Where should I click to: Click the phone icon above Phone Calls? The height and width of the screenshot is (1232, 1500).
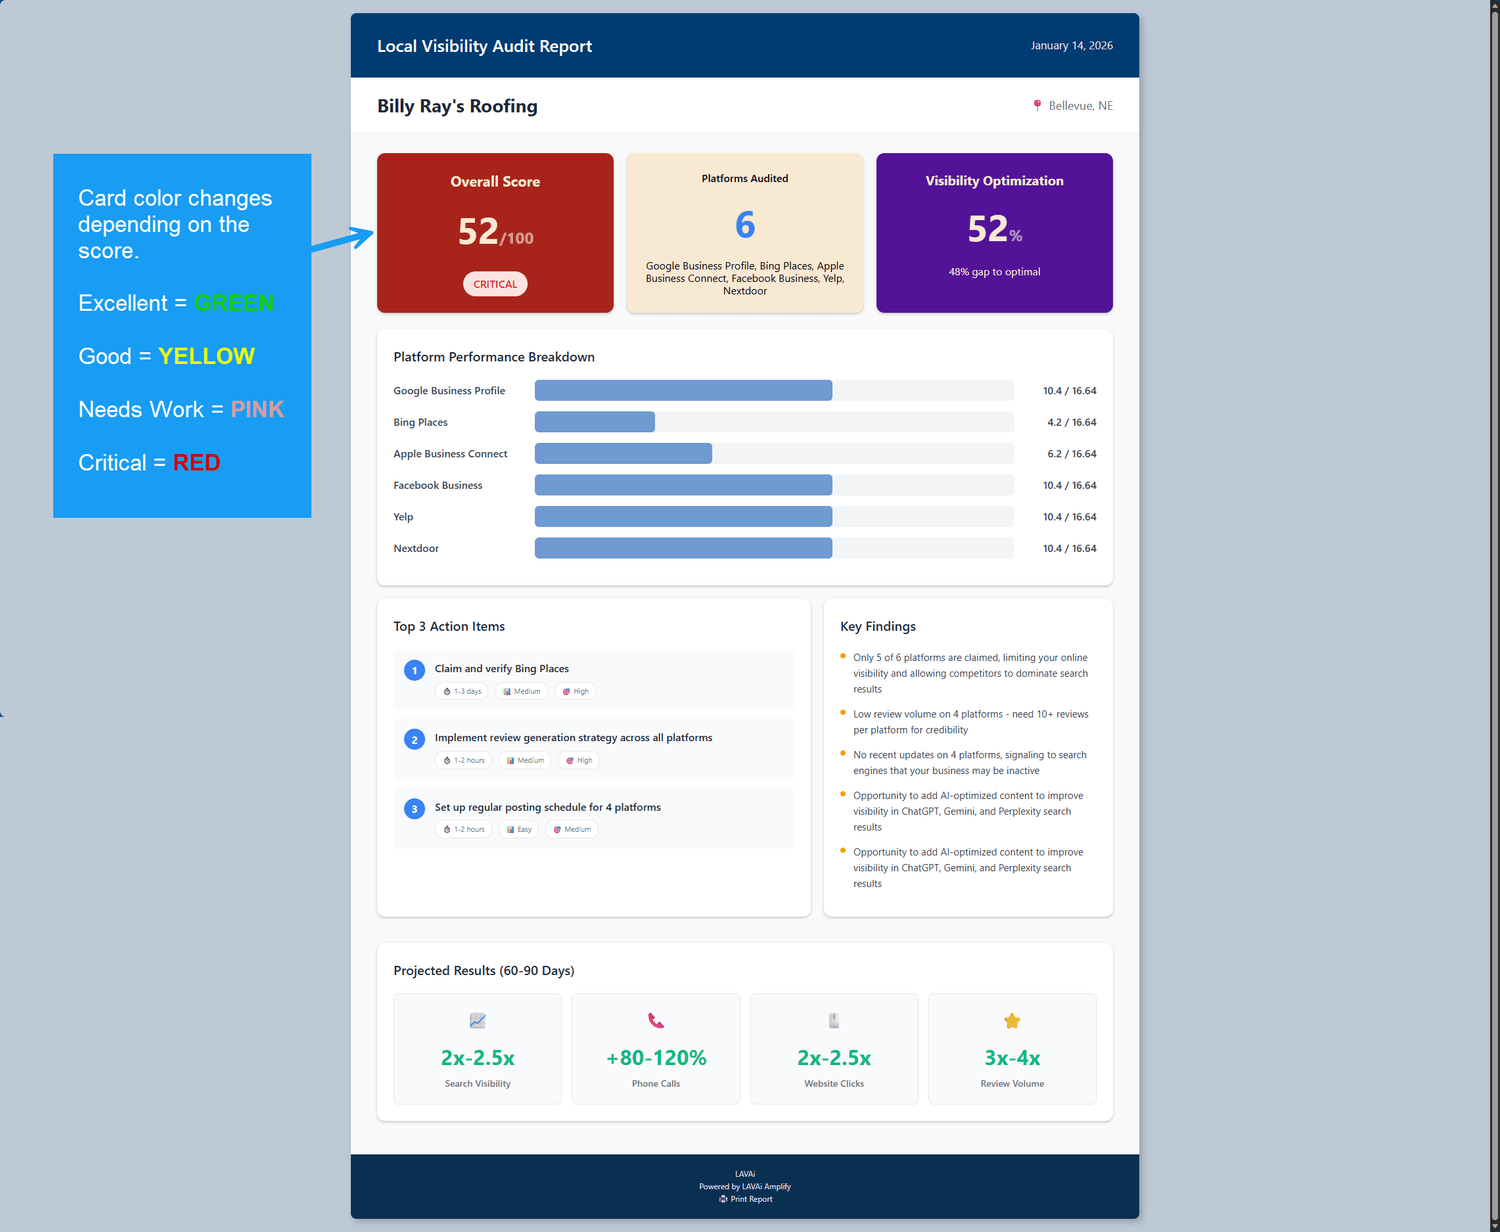(656, 1020)
